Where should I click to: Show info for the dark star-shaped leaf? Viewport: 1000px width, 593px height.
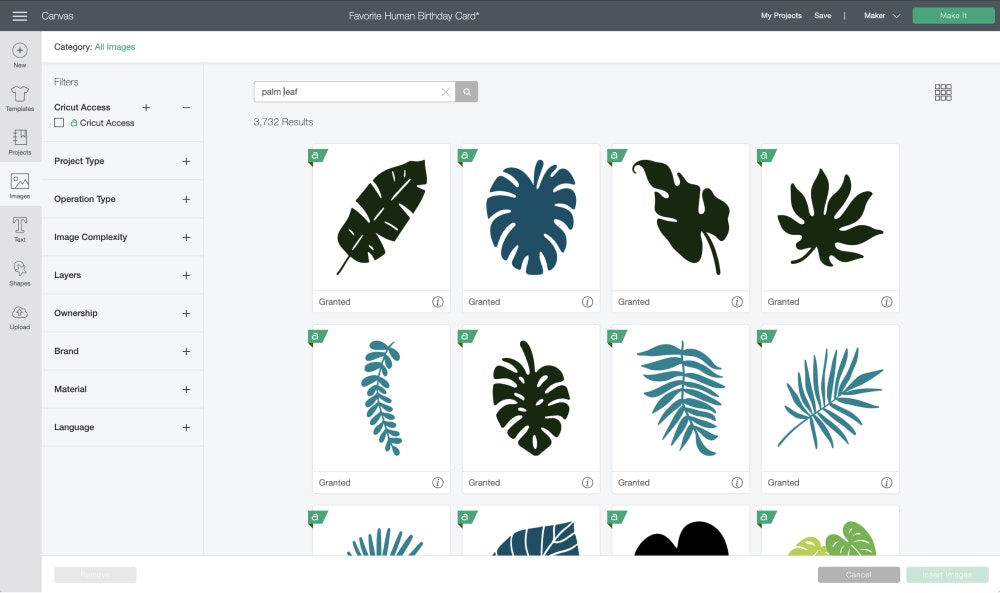click(x=886, y=302)
